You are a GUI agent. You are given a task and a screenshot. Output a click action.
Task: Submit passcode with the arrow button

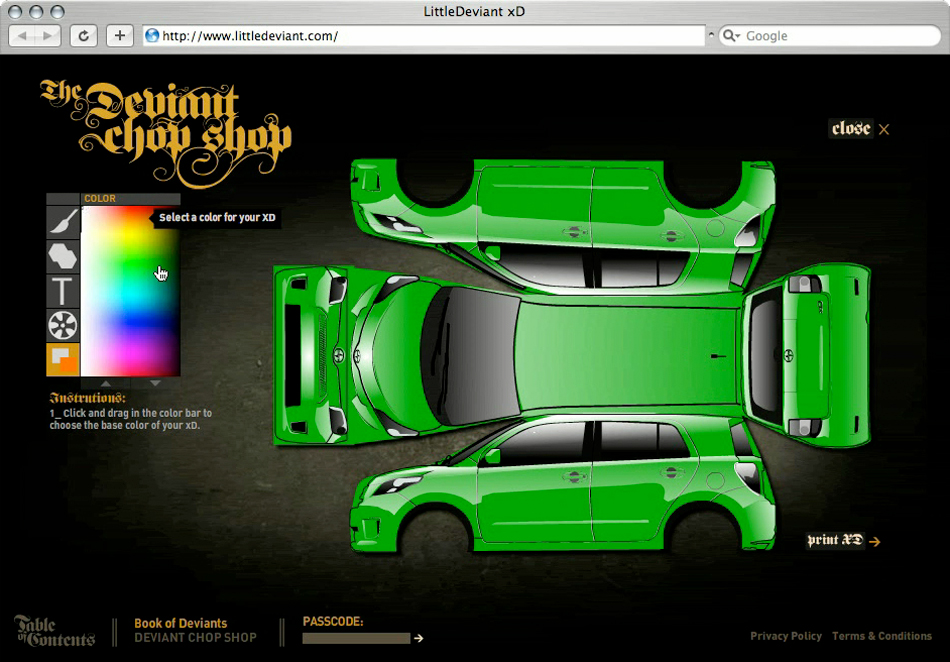pyautogui.click(x=419, y=638)
